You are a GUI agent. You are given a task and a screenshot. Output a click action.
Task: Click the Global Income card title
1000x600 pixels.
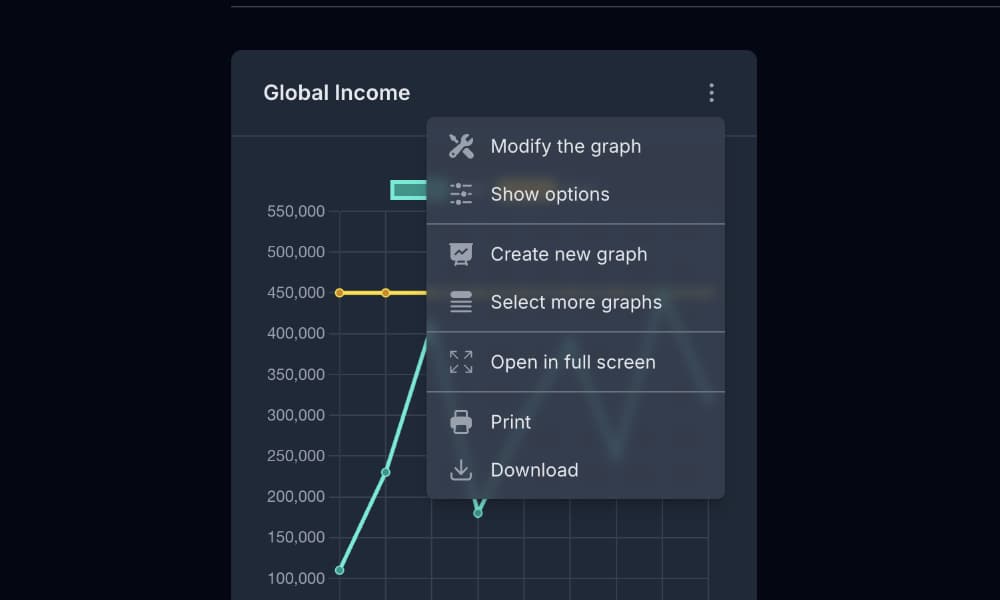click(336, 93)
